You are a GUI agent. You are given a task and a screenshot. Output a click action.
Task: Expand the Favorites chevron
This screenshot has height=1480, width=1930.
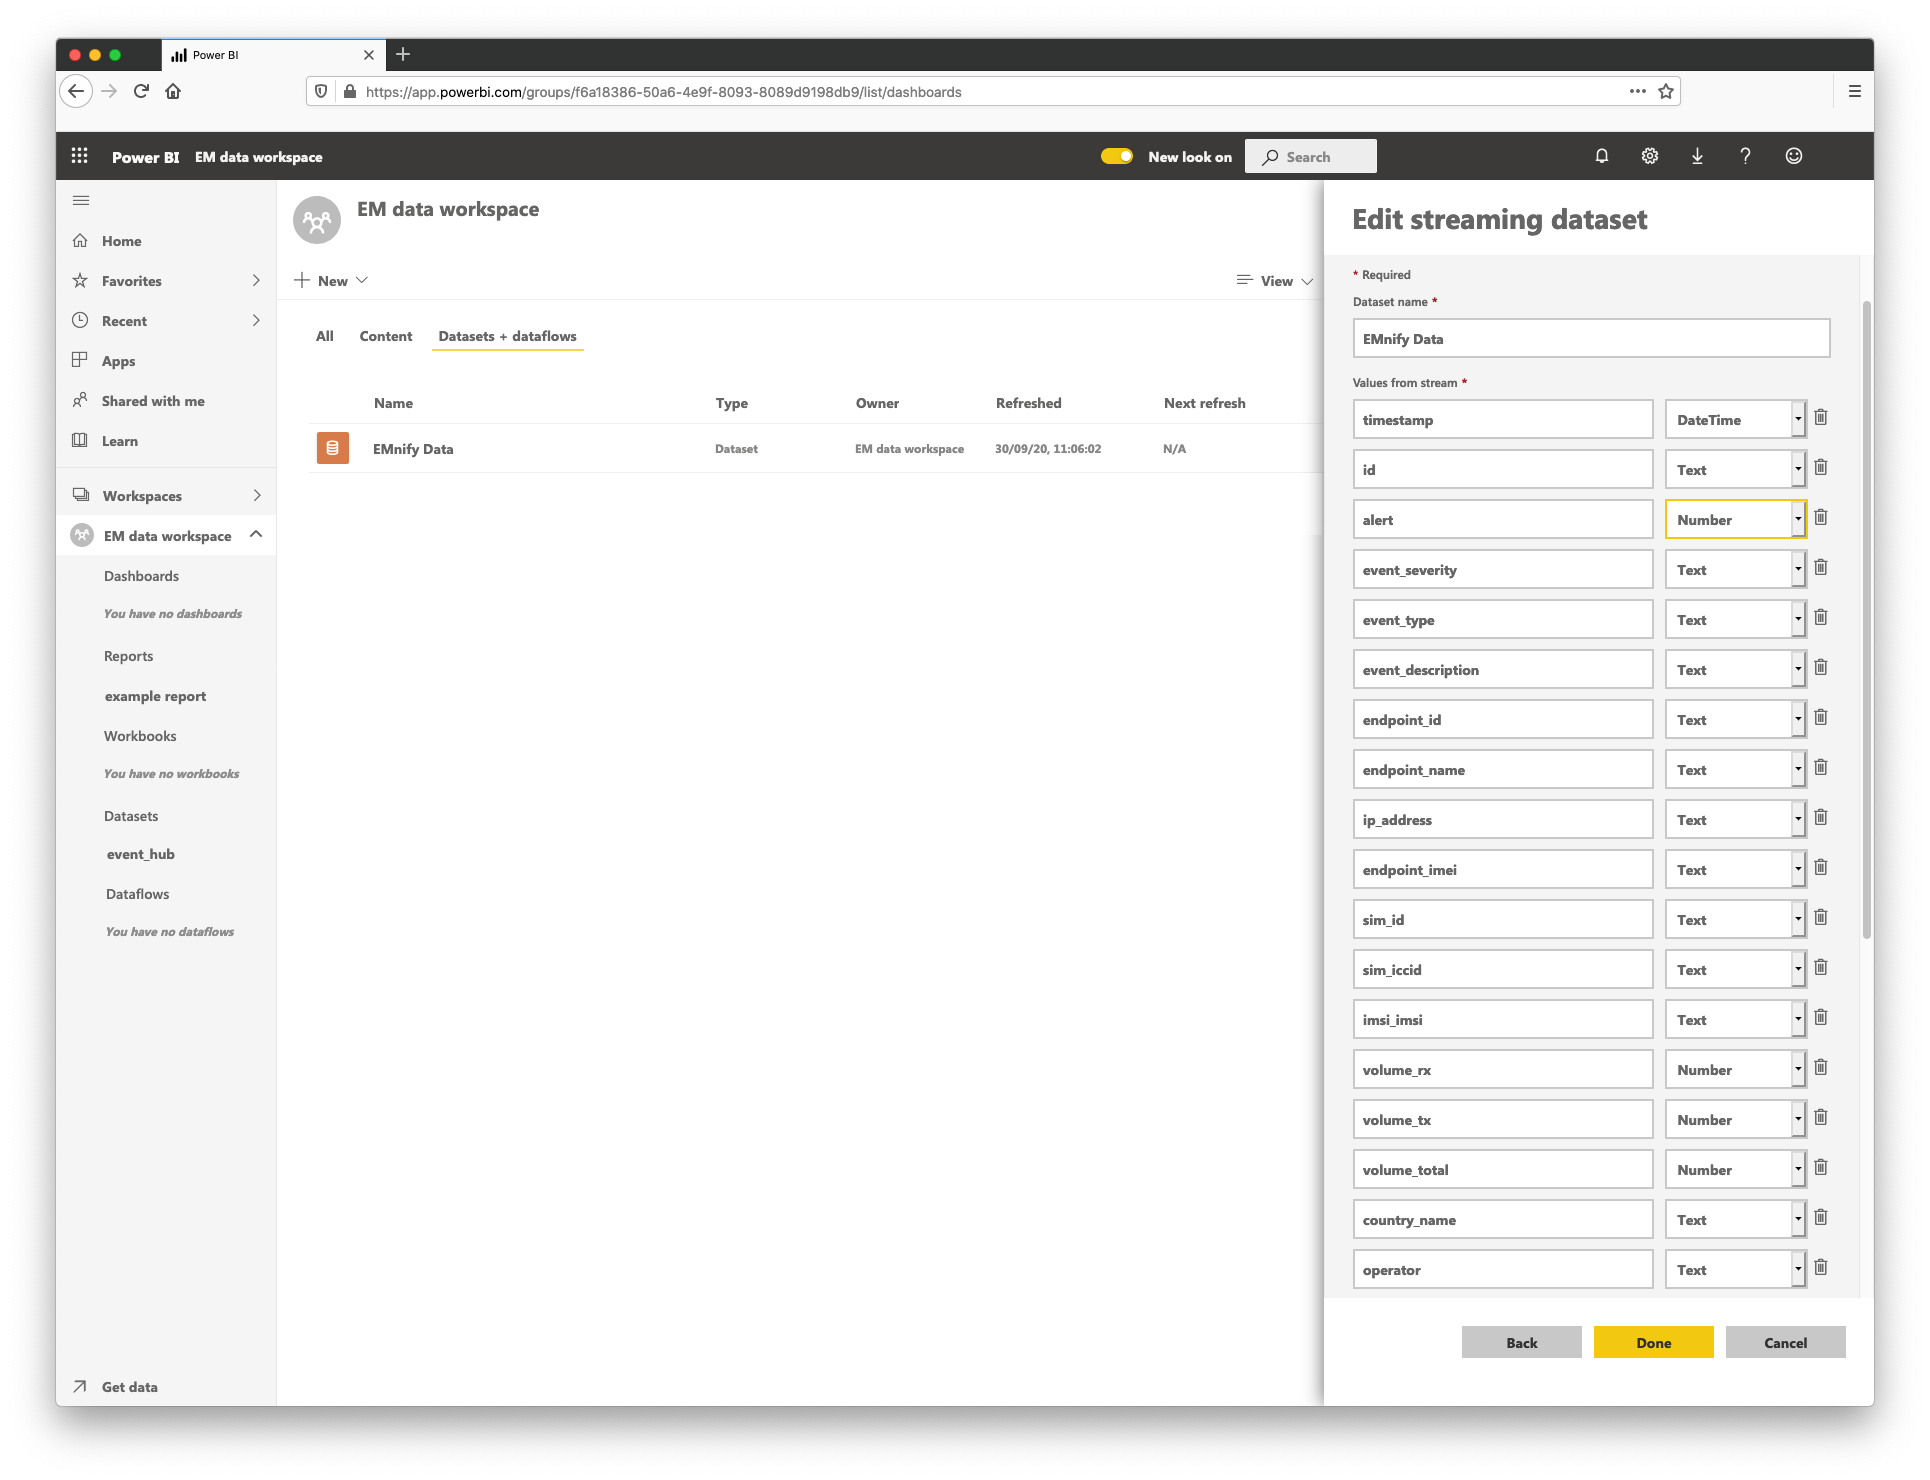[256, 281]
